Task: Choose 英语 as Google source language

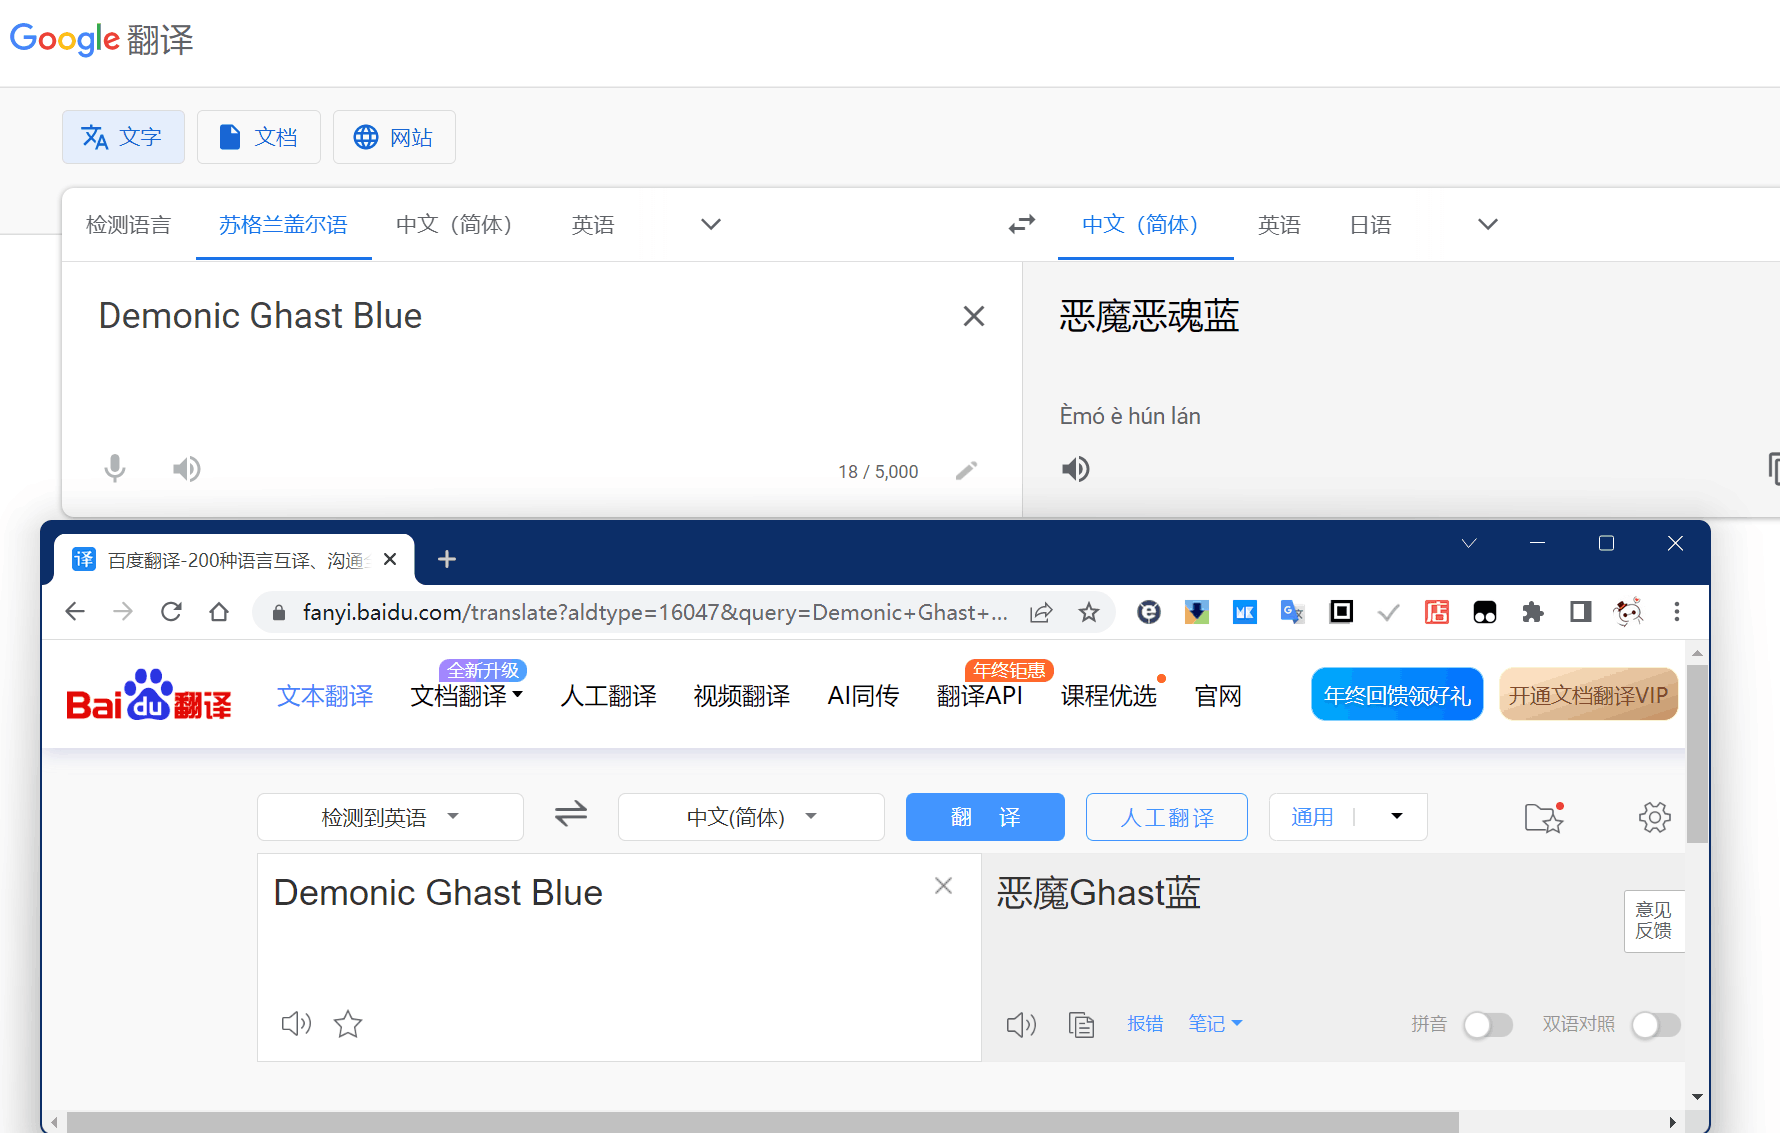Action: [593, 225]
